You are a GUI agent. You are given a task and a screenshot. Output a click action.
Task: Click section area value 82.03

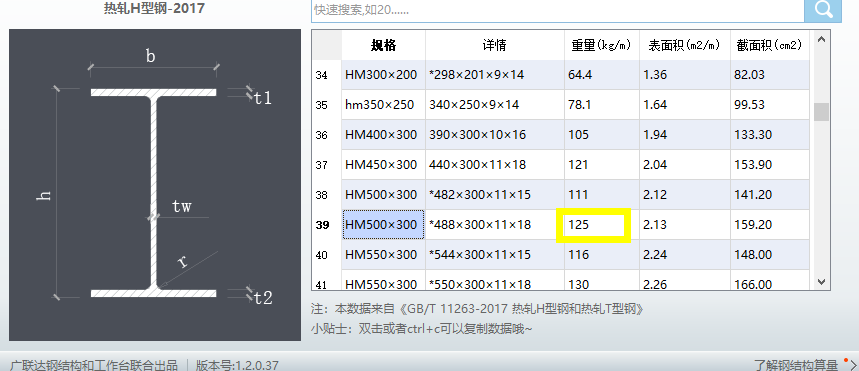click(x=770, y=75)
